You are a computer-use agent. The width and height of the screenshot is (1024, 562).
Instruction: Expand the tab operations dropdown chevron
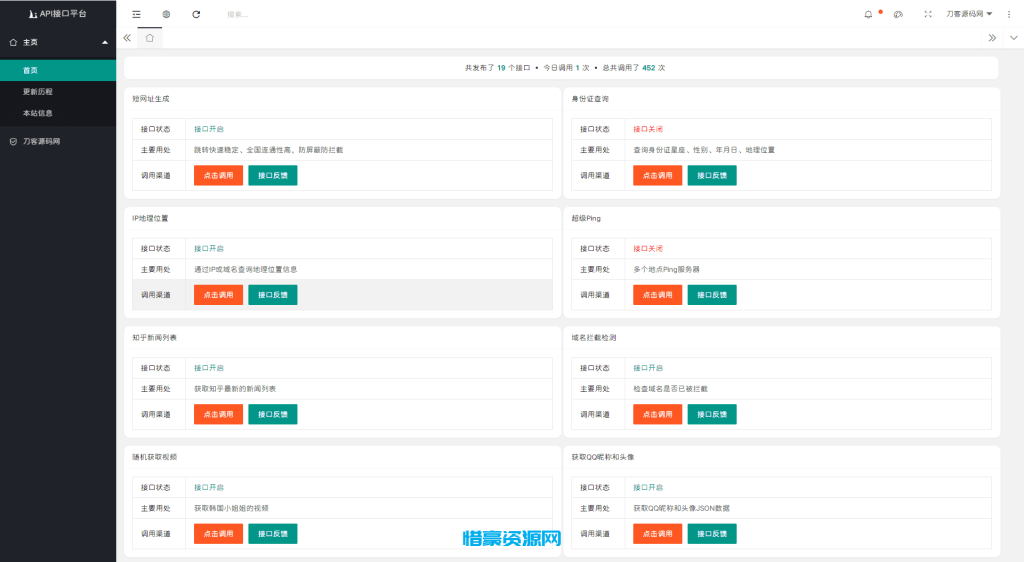pyautogui.click(x=1012, y=37)
